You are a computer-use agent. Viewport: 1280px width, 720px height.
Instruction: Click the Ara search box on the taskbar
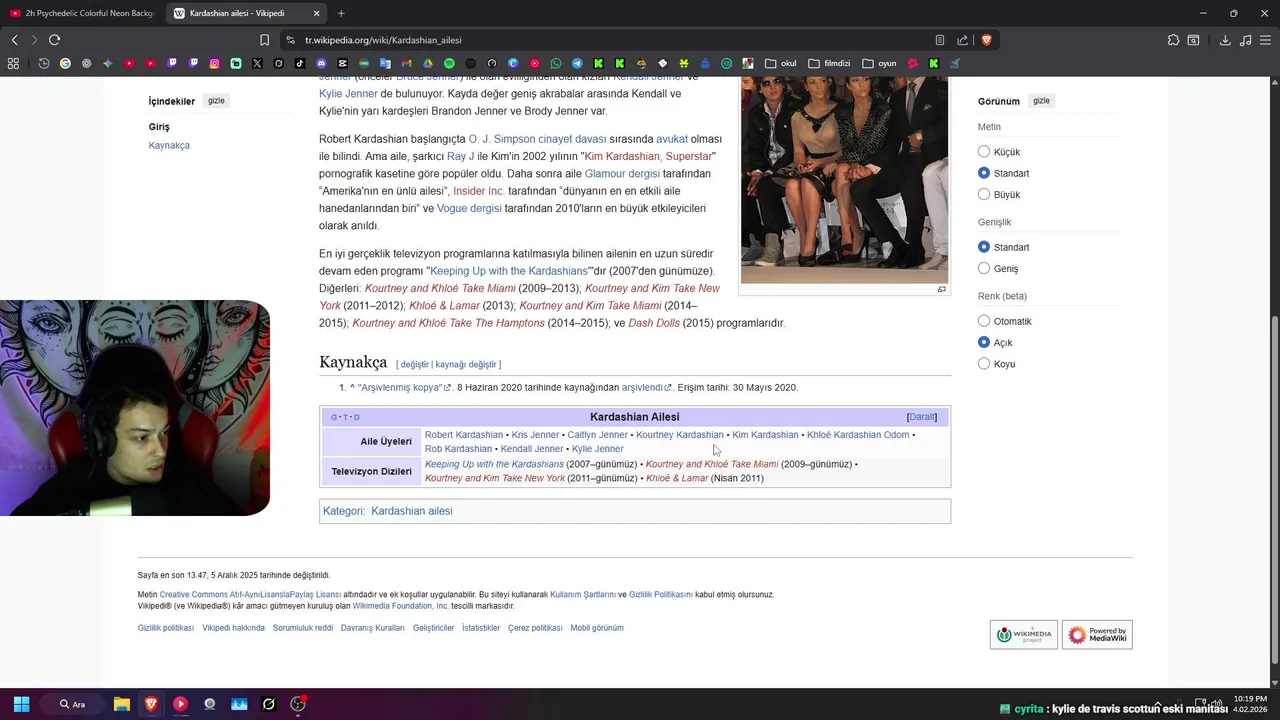pyautogui.click(x=73, y=704)
